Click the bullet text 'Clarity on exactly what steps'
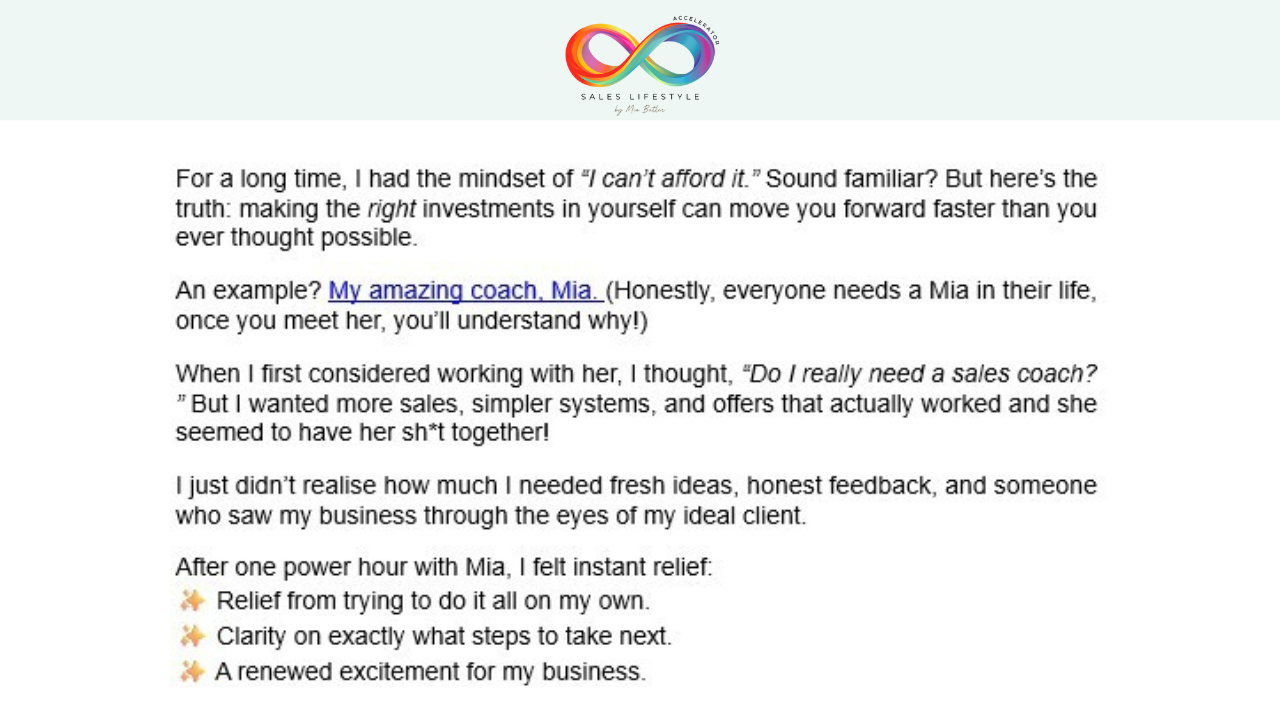The image size is (1280, 720). 444,636
